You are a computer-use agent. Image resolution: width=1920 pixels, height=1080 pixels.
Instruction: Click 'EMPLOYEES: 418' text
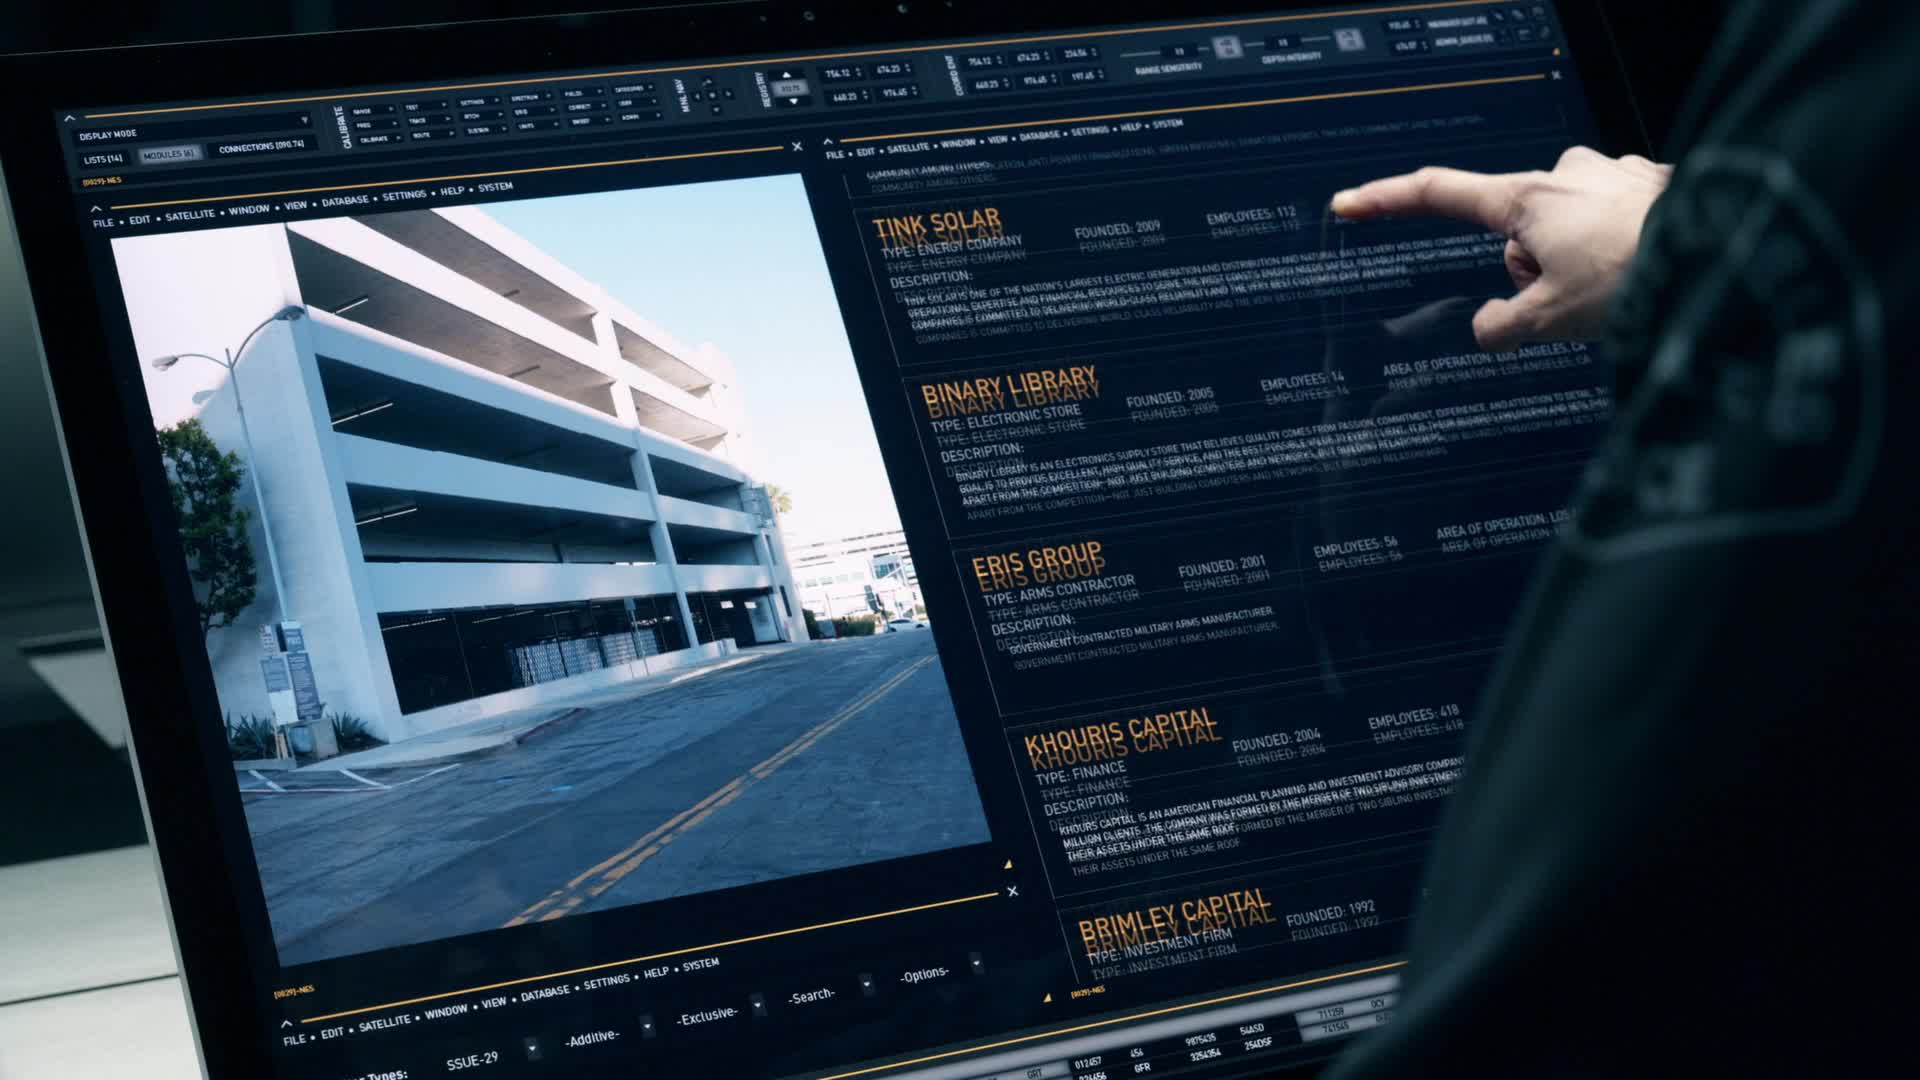pos(1413,716)
